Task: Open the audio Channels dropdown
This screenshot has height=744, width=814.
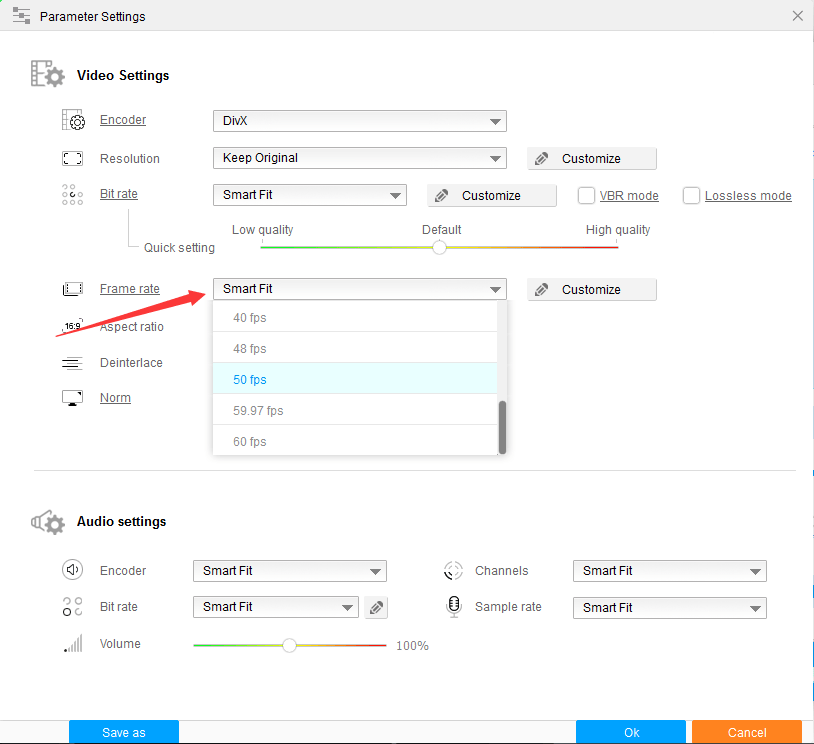Action: [x=670, y=571]
